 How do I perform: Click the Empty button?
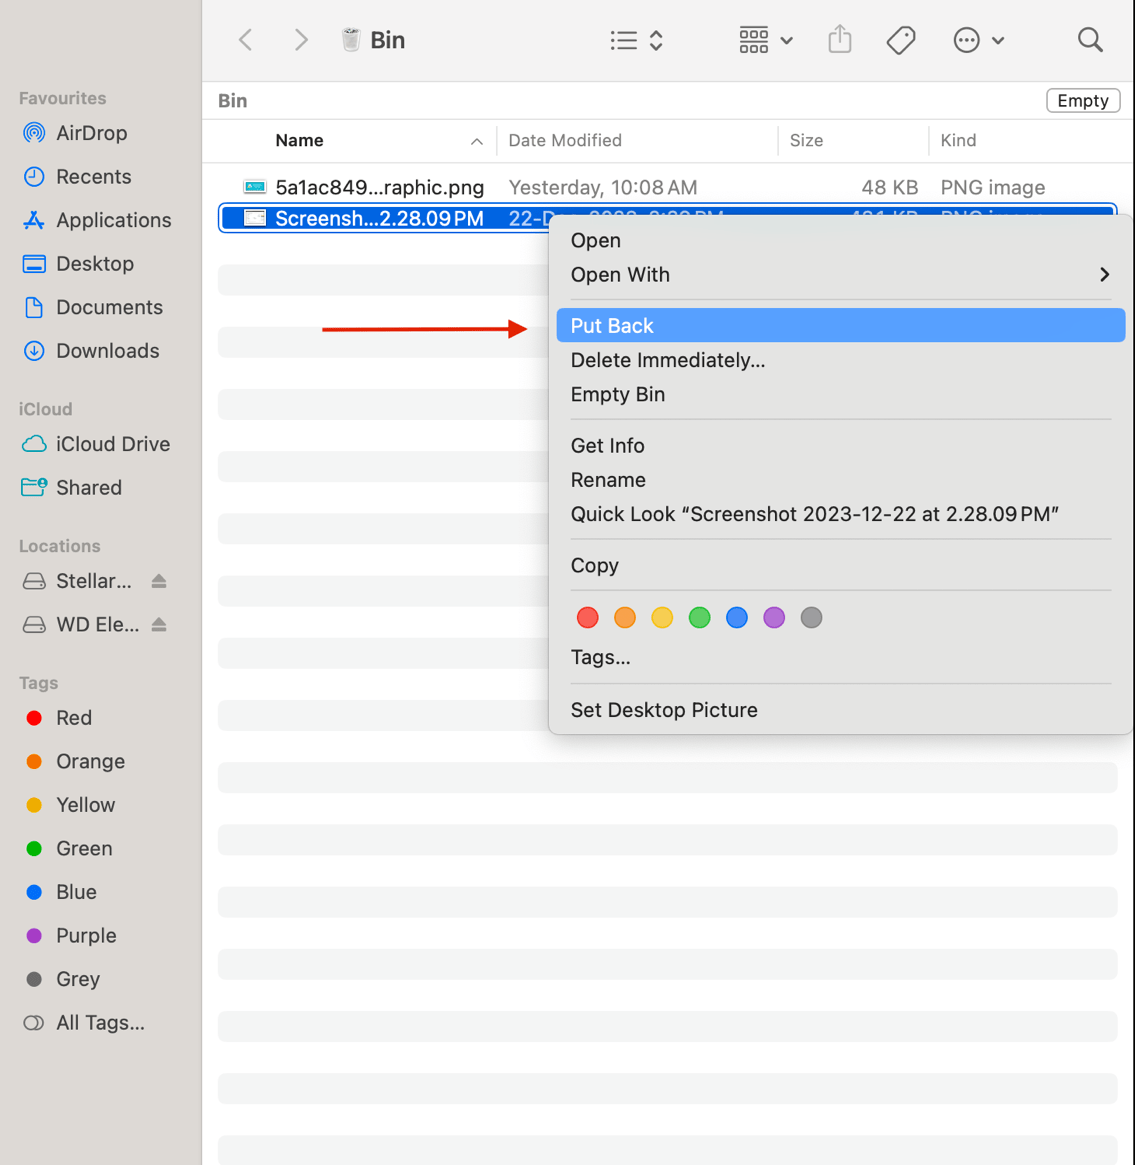coord(1082,101)
